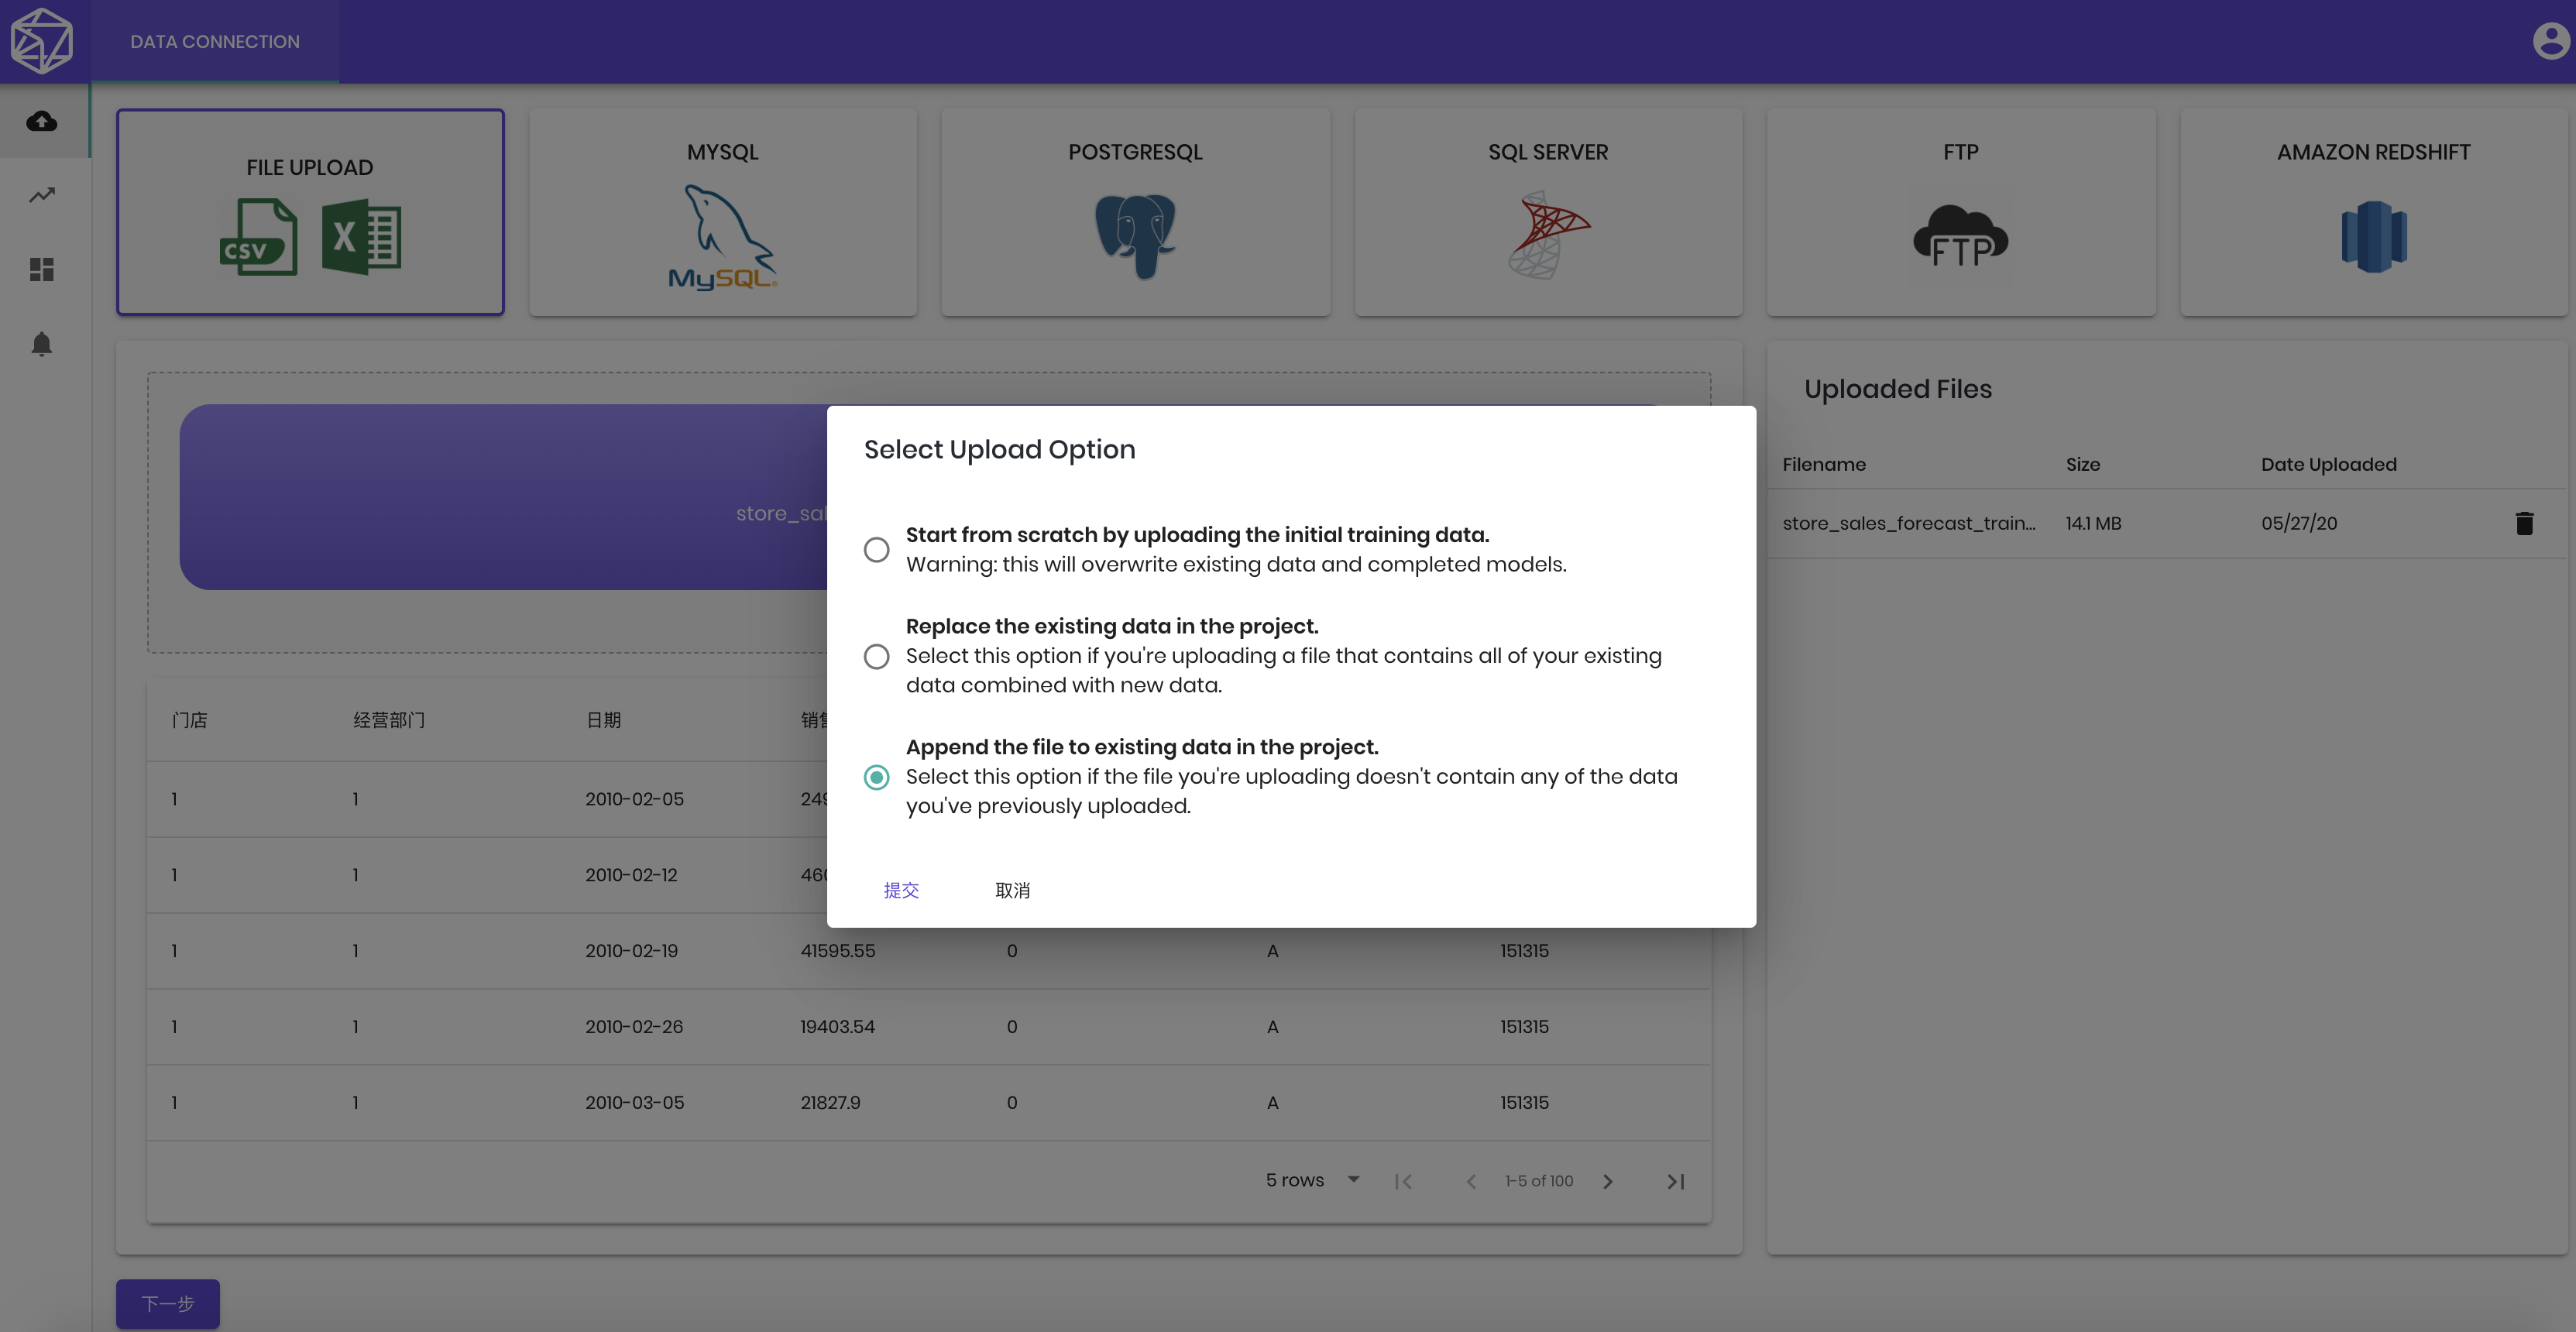The image size is (2576, 1332).
Task: Go to previous table page
Action: [1471, 1181]
